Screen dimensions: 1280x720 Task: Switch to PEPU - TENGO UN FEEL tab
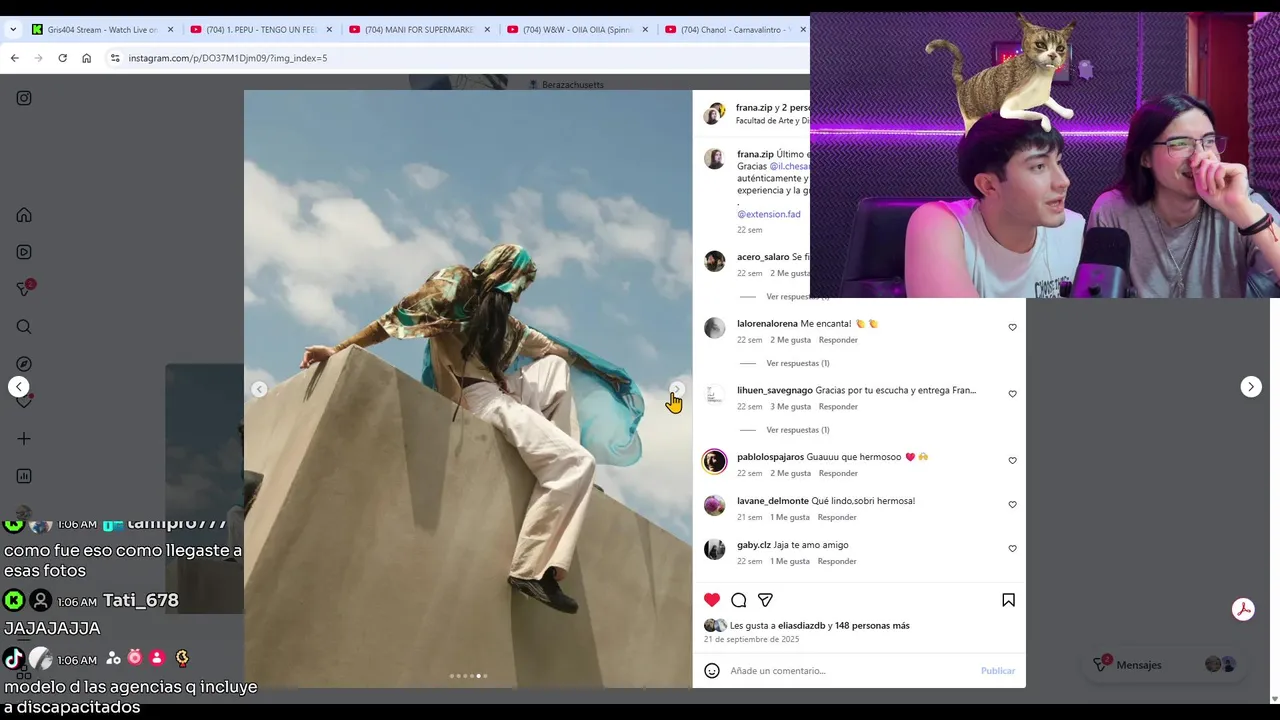point(260,30)
